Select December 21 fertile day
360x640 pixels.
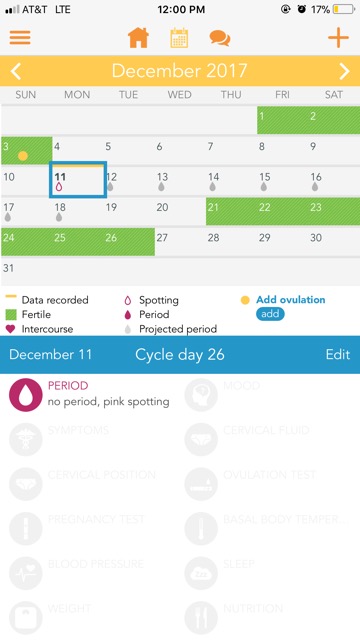pos(231,211)
